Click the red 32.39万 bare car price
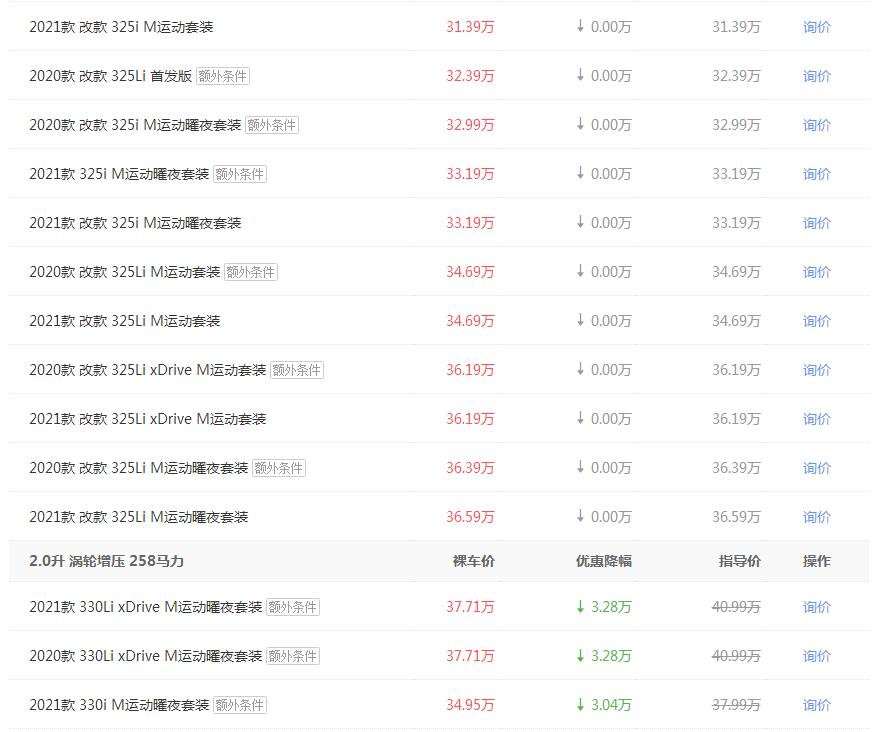 [x=470, y=76]
